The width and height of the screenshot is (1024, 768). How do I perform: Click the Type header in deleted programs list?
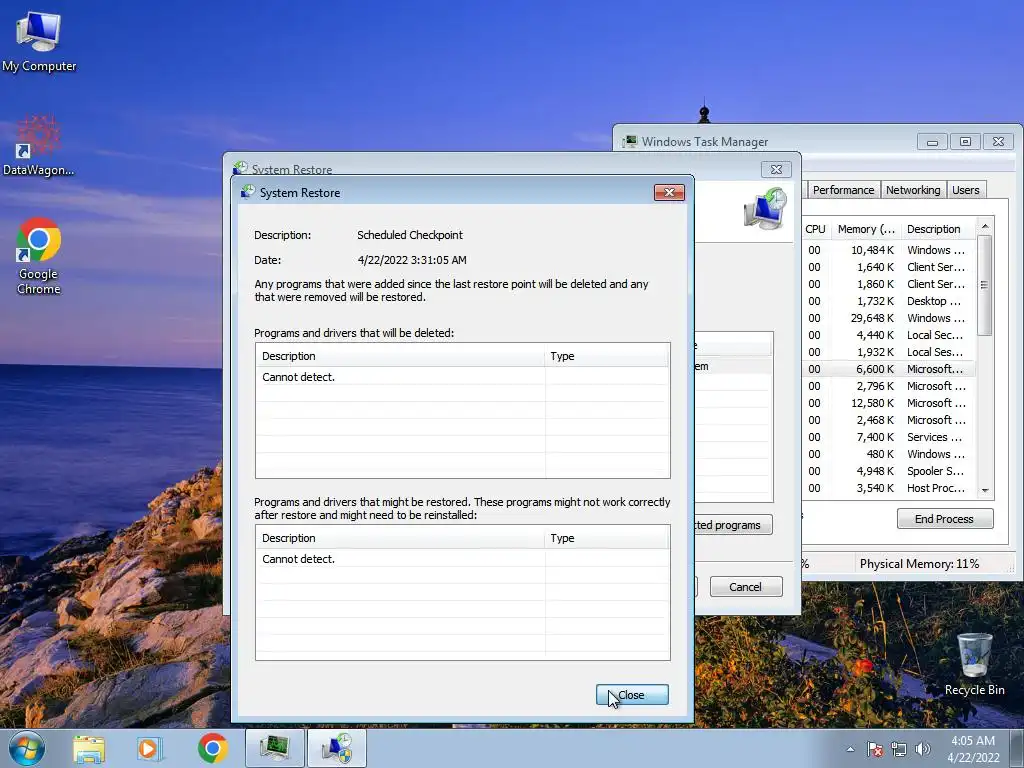click(x=607, y=356)
